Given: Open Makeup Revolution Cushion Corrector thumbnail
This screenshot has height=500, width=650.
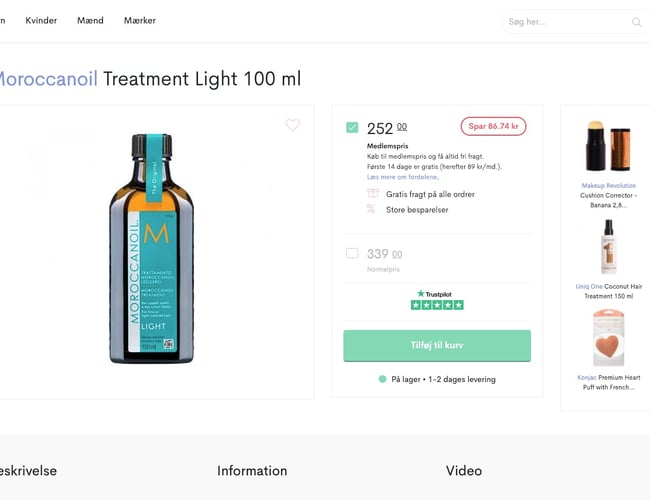Looking at the screenshot, I should coord(608,146).
